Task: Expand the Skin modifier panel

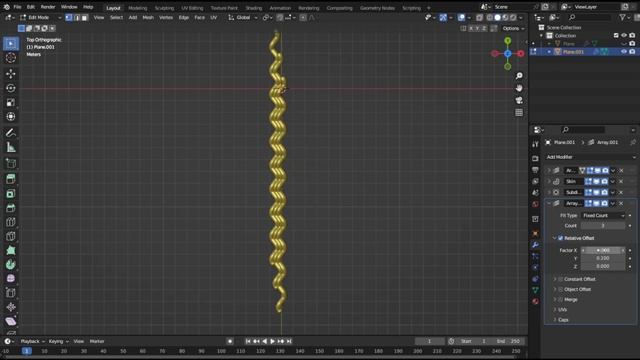Action: tap(549, 181)
